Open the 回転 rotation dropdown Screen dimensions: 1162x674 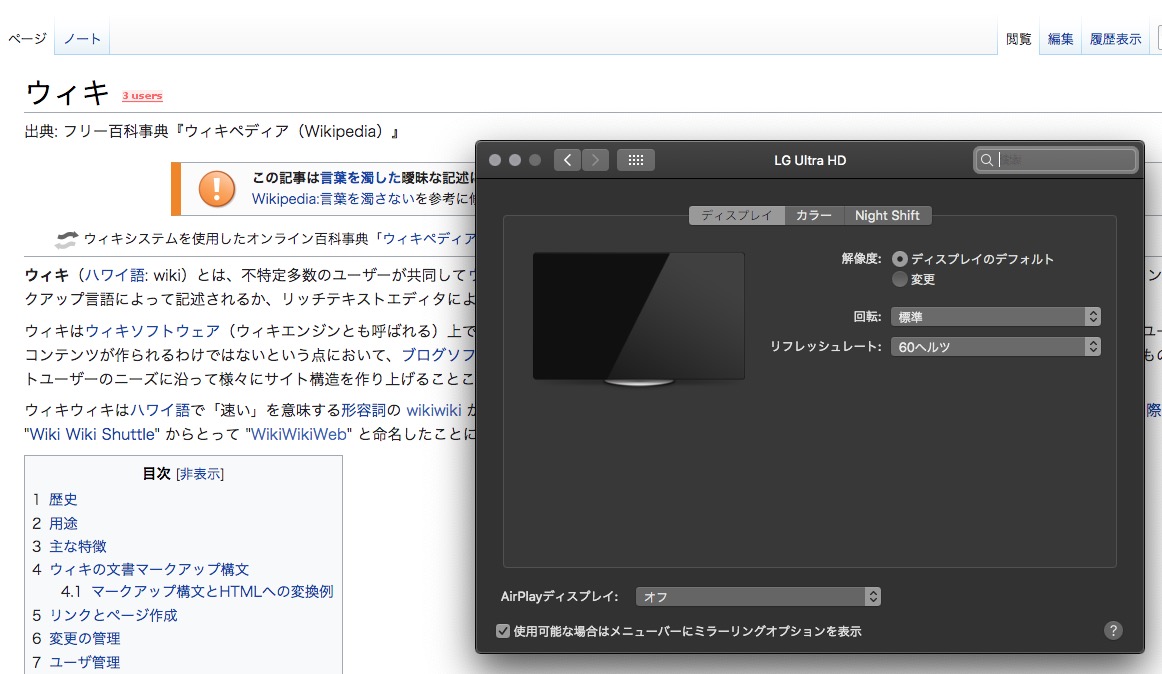(x=995, y=317)
